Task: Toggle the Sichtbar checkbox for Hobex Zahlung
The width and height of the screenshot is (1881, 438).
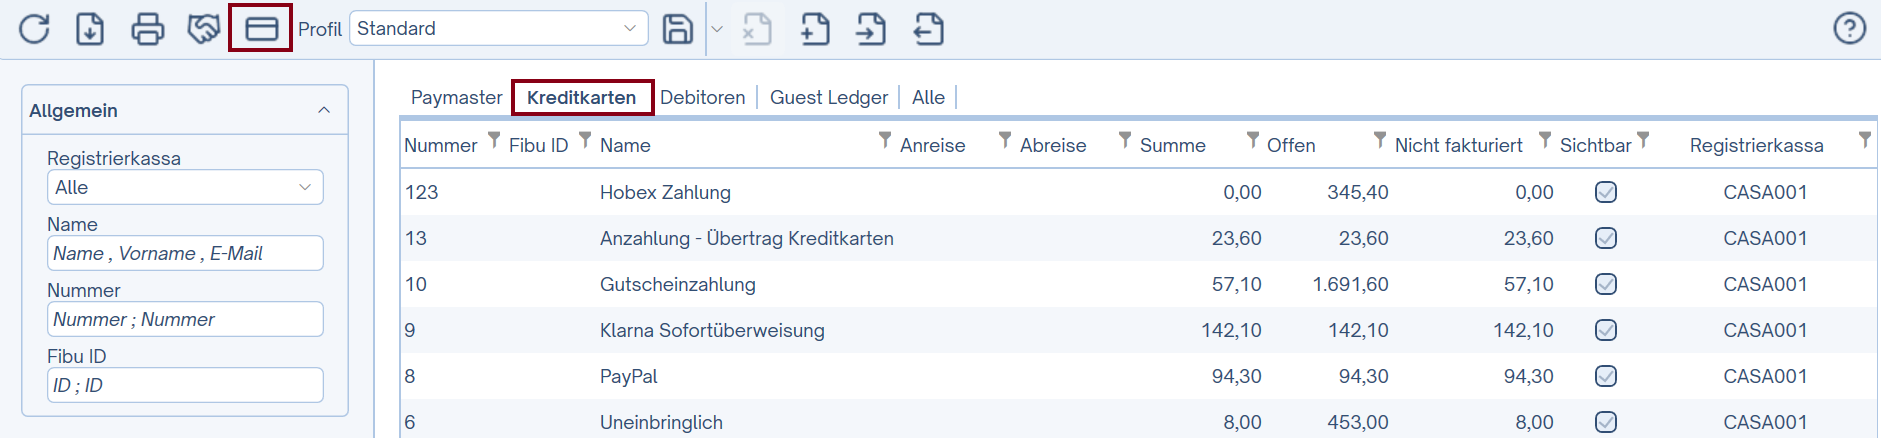Action: coord(1605,192)
